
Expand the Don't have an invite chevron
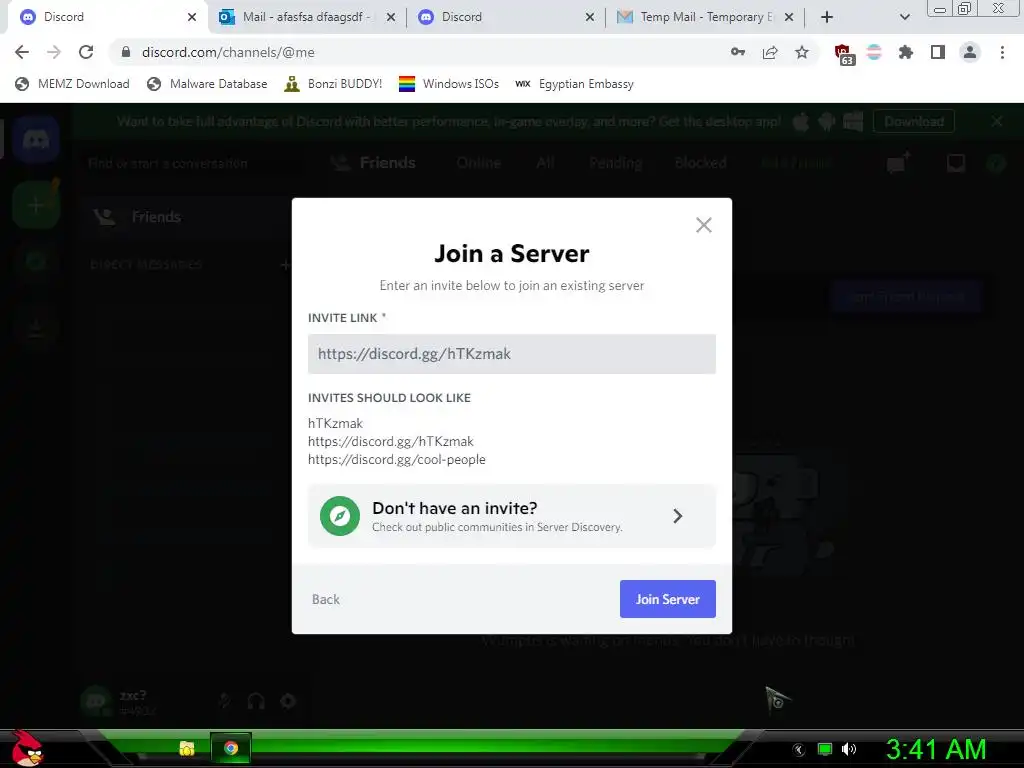click(x=678, y=516)
